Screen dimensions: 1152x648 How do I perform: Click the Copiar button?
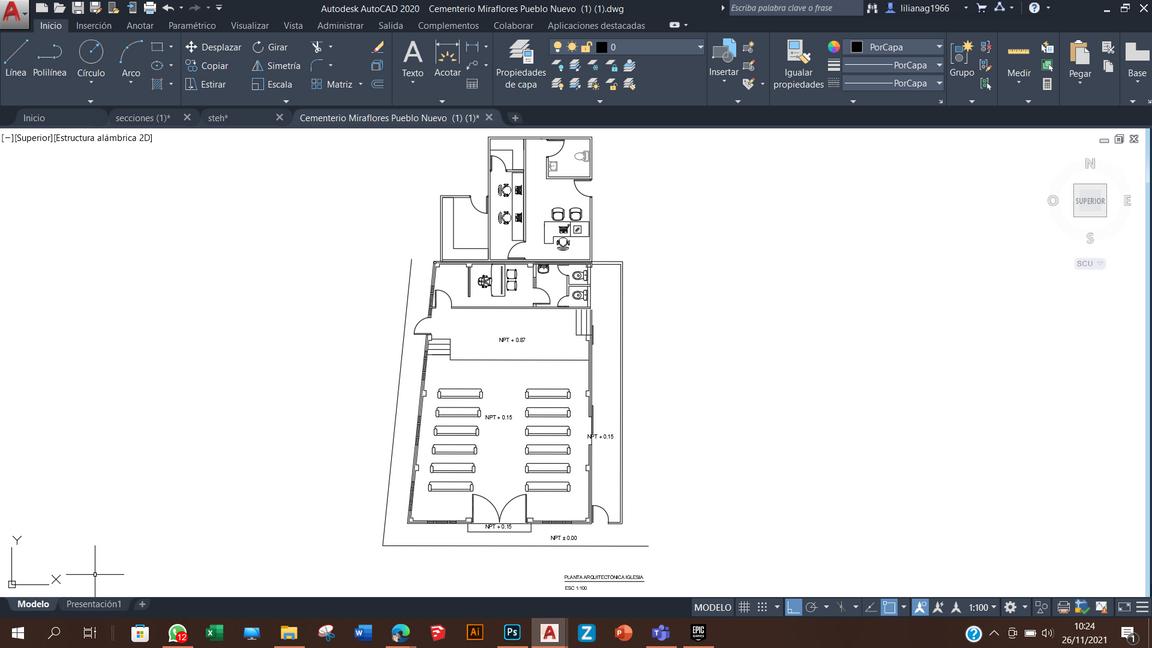(207, 65)
